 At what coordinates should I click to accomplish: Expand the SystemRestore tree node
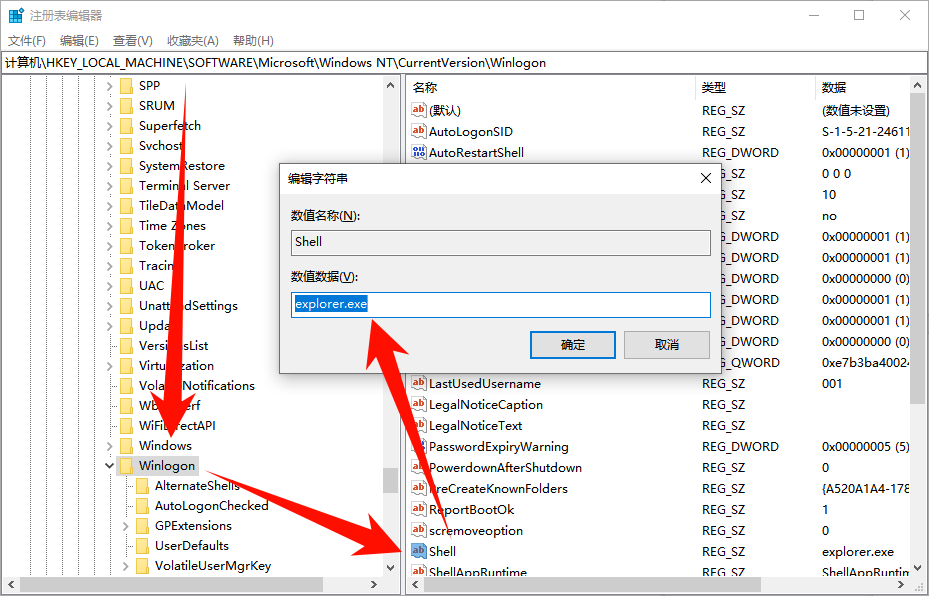[109, 166]
